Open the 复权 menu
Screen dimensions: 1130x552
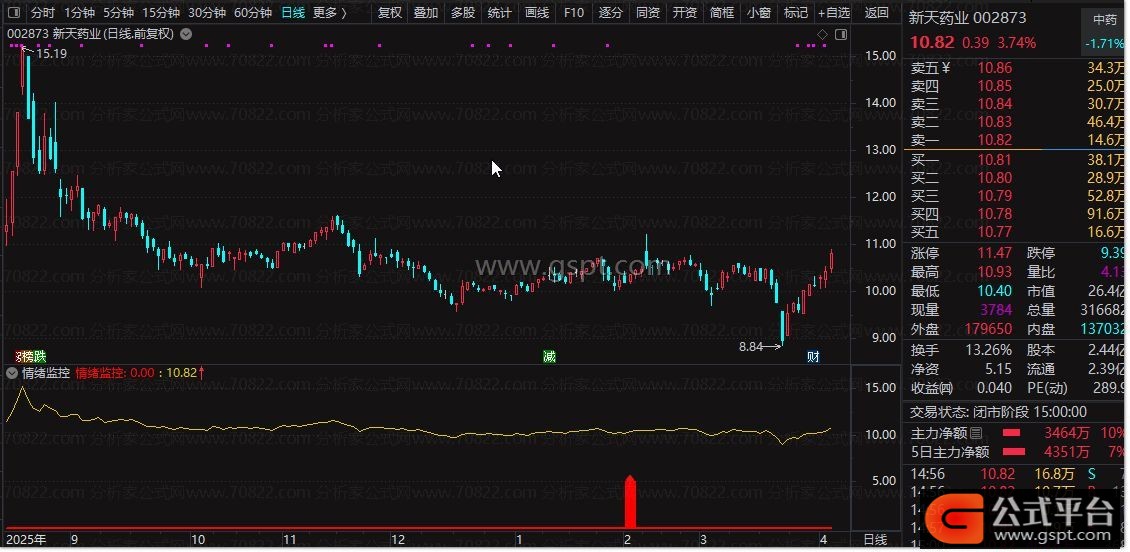click(x=390, y=13)
